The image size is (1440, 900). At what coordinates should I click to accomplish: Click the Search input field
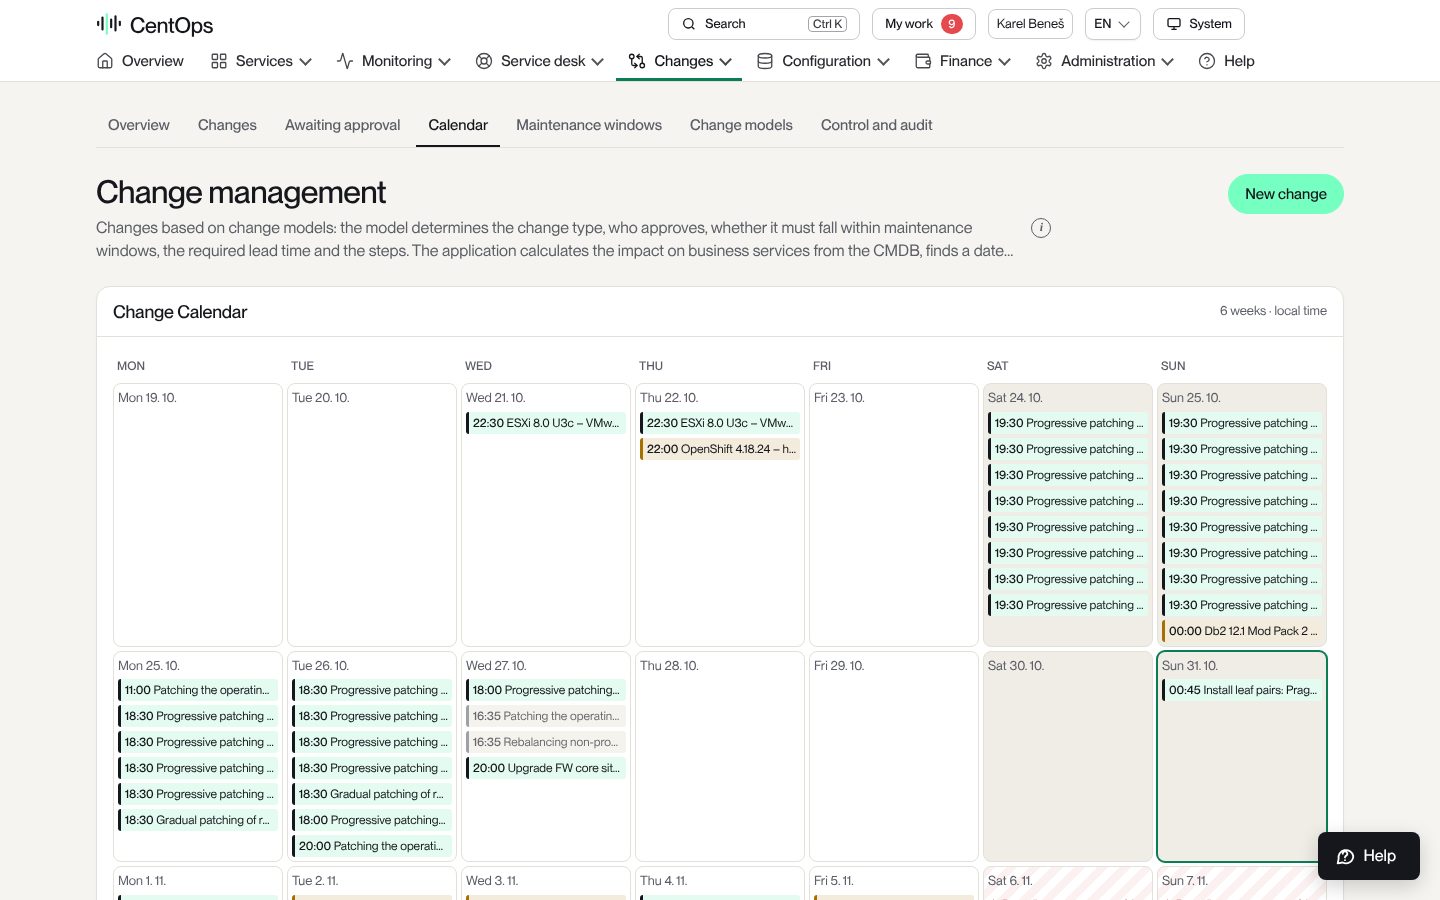(764, 24)
